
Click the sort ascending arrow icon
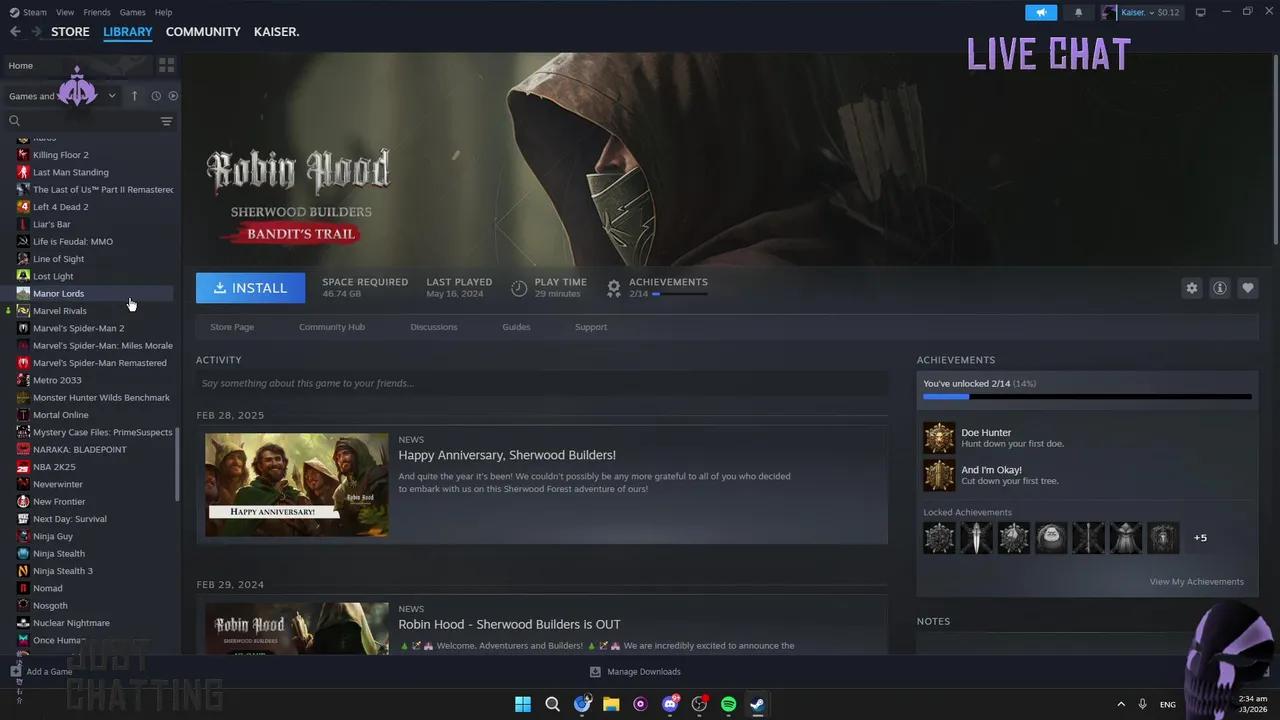134,96
